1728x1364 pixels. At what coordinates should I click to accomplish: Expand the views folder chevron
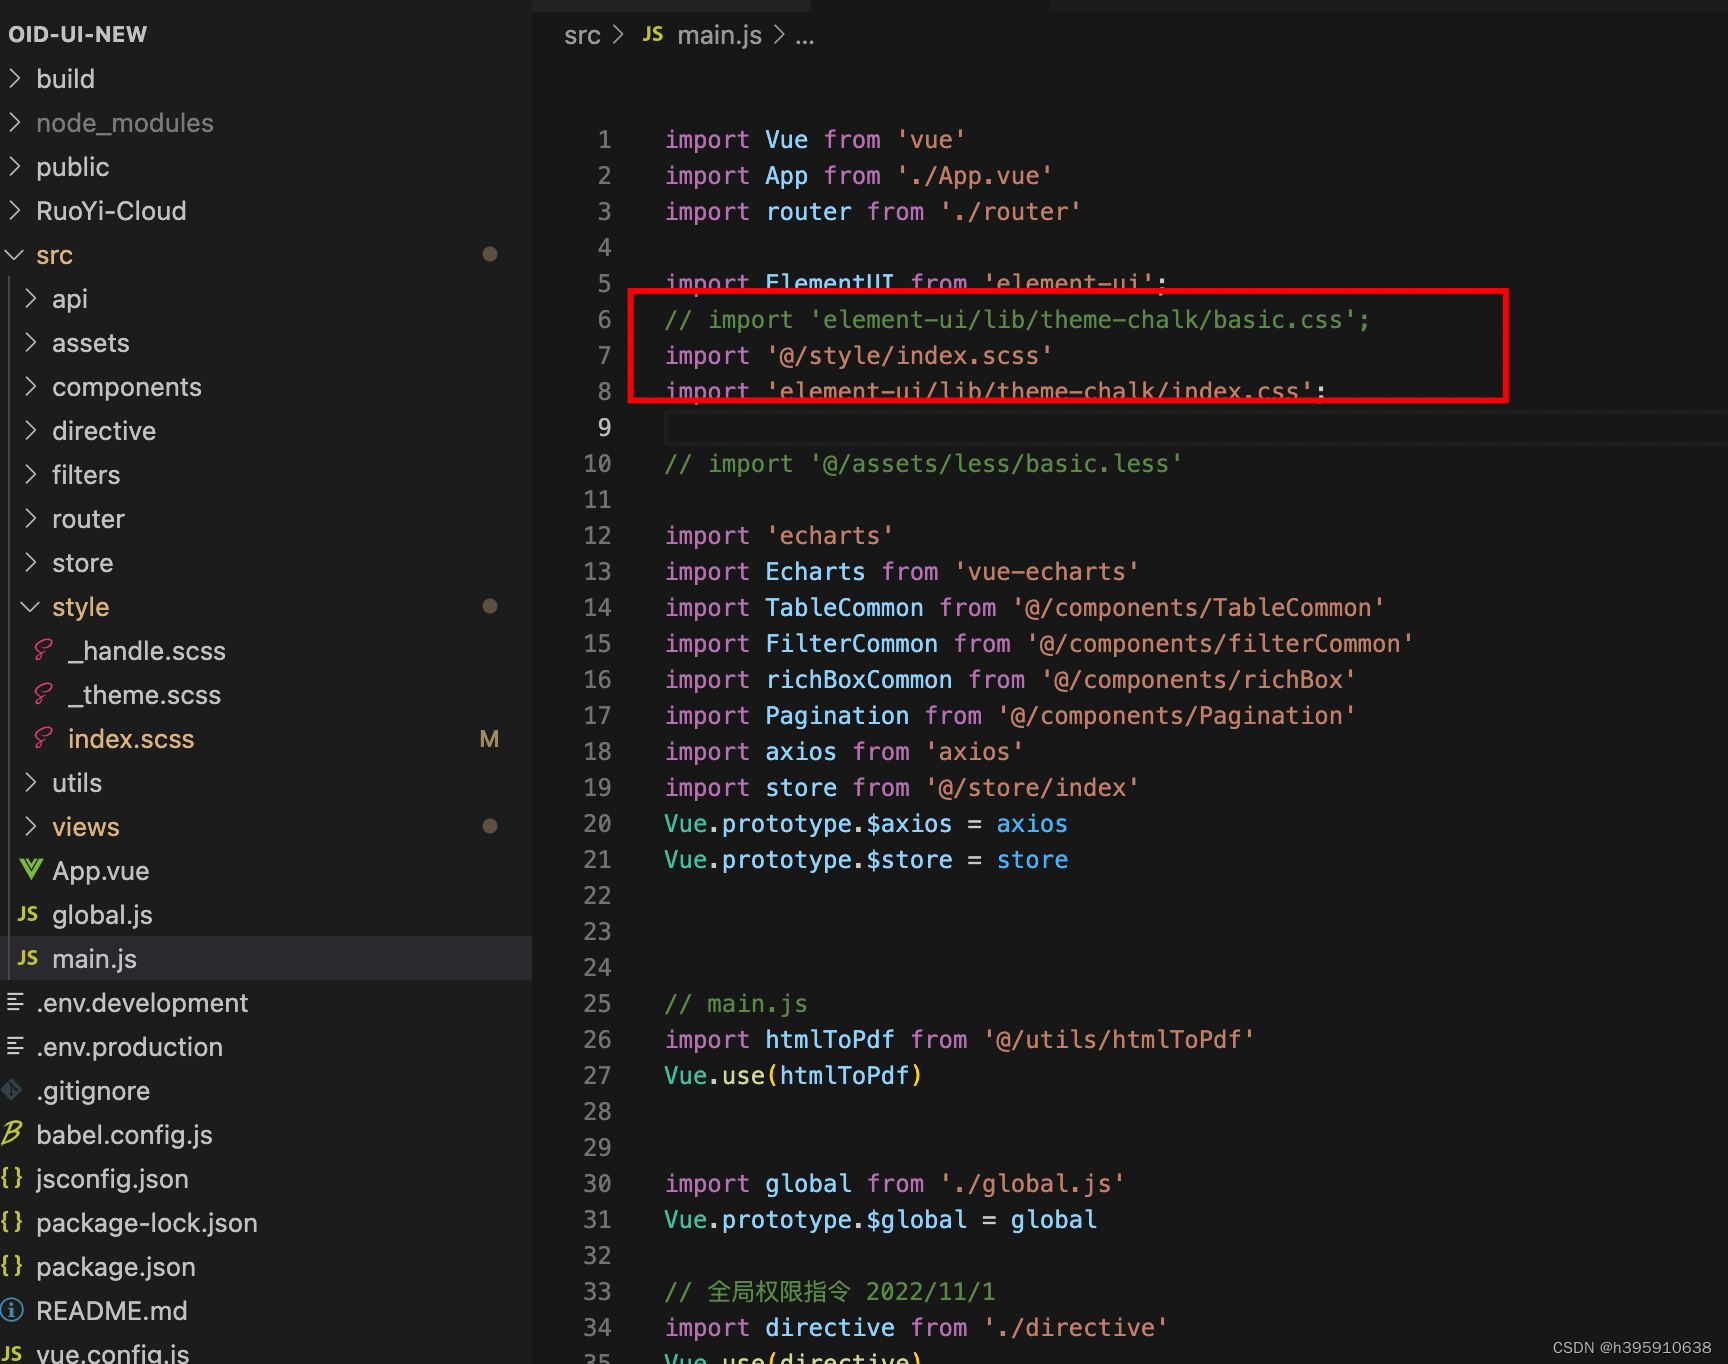tap(30, 826)
